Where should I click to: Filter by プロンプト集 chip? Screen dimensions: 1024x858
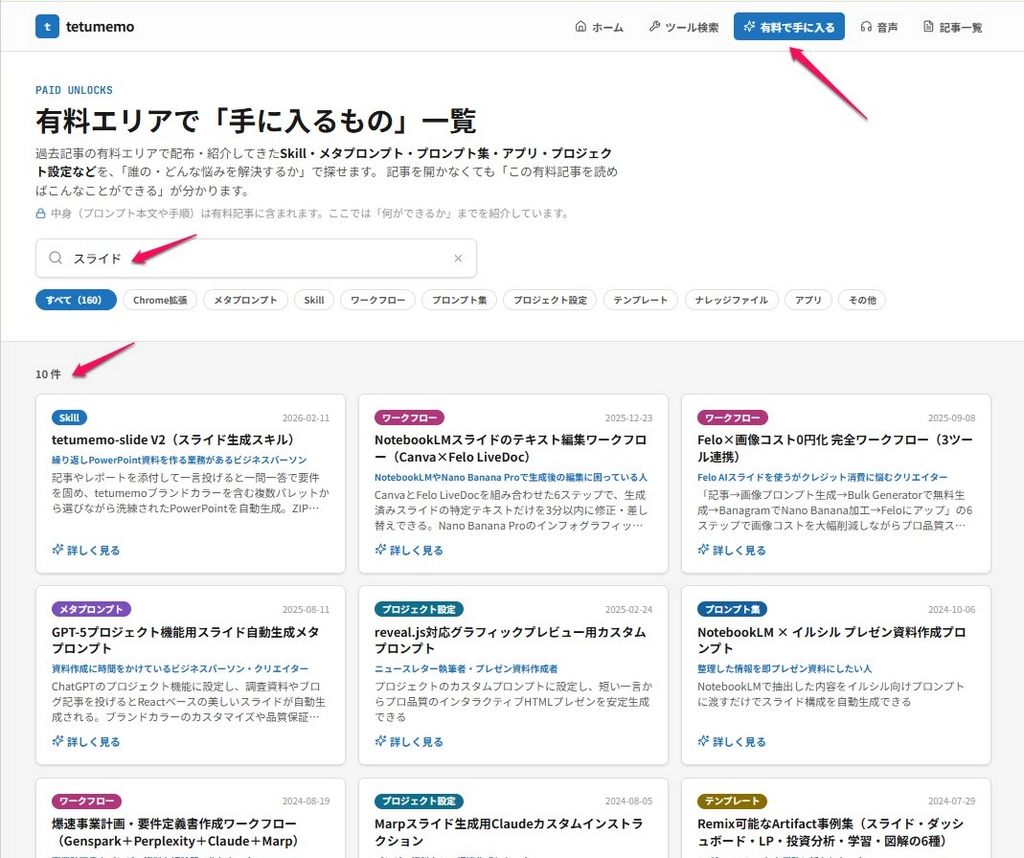(x=459, y=300)
